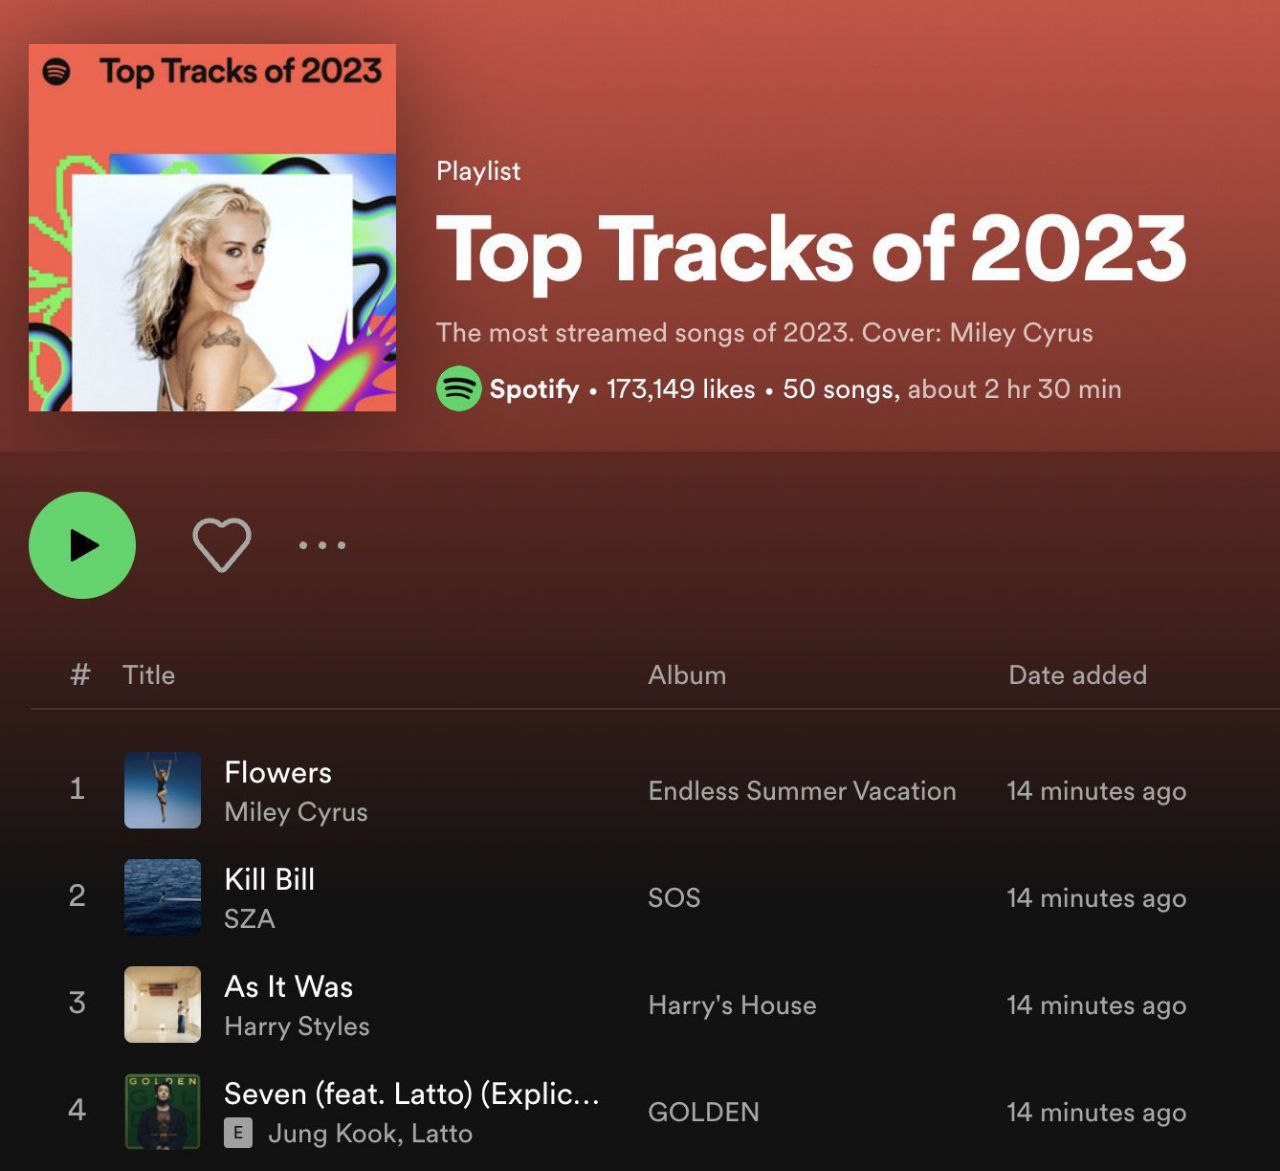Screen dimensions: 1280x1171
Task: Like the playlist with the heart icon
Action: [x=221, y=545]
